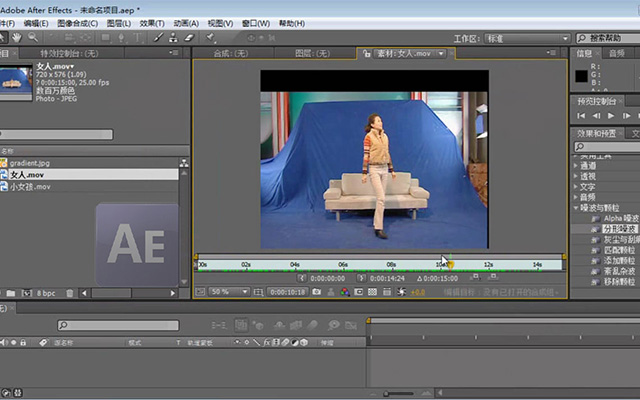640x400 pixels.
Task: Open the 50% magnification dropdown
Action: (x=229, y=292)
